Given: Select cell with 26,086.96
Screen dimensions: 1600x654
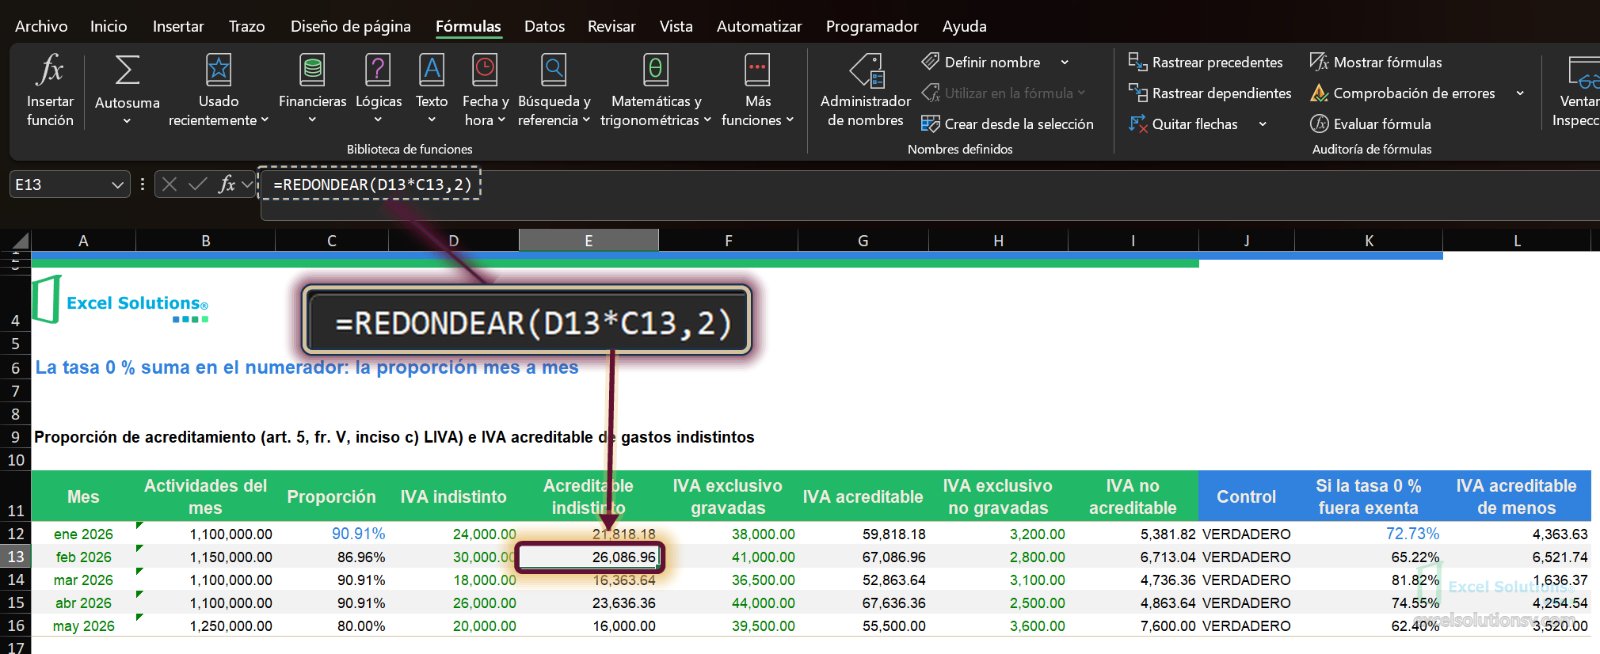Looking at the screenshot, I should pos(588,557).
